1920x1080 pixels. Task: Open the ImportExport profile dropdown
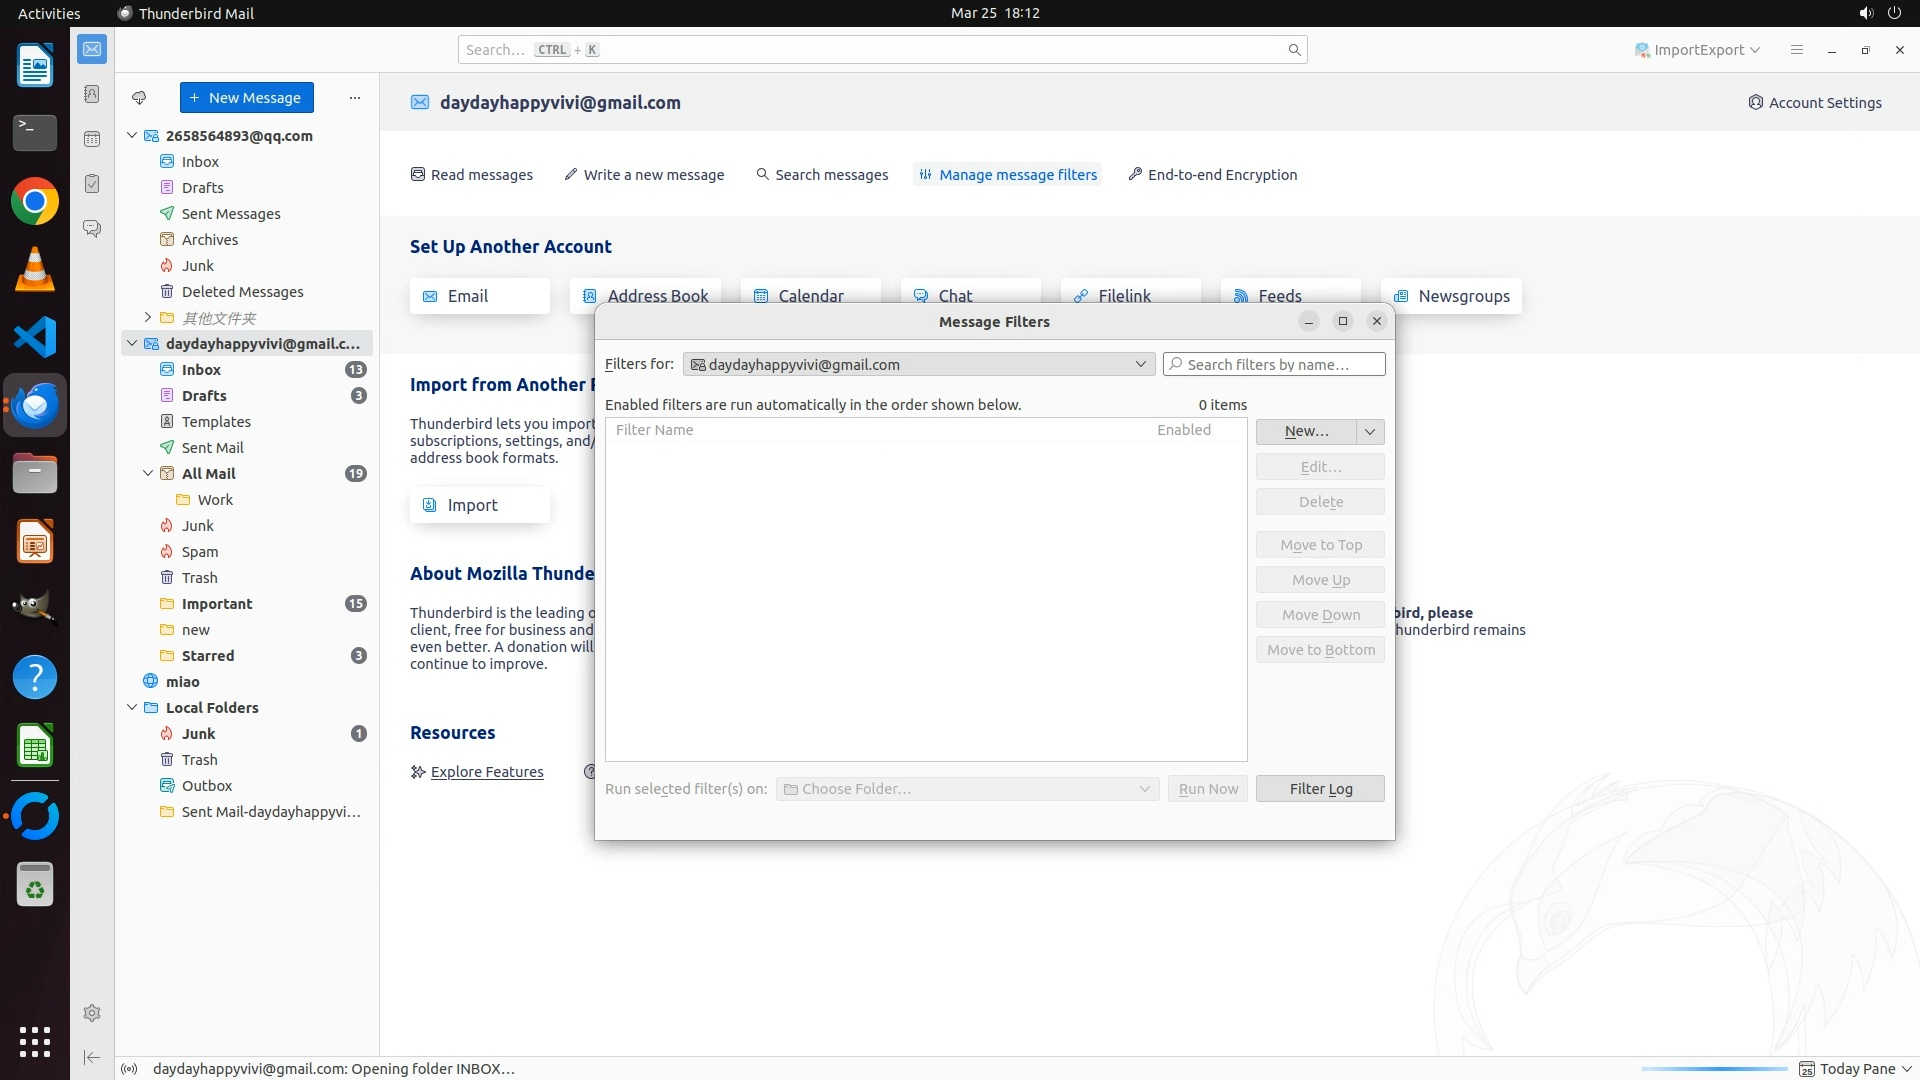coord(1697,50)
